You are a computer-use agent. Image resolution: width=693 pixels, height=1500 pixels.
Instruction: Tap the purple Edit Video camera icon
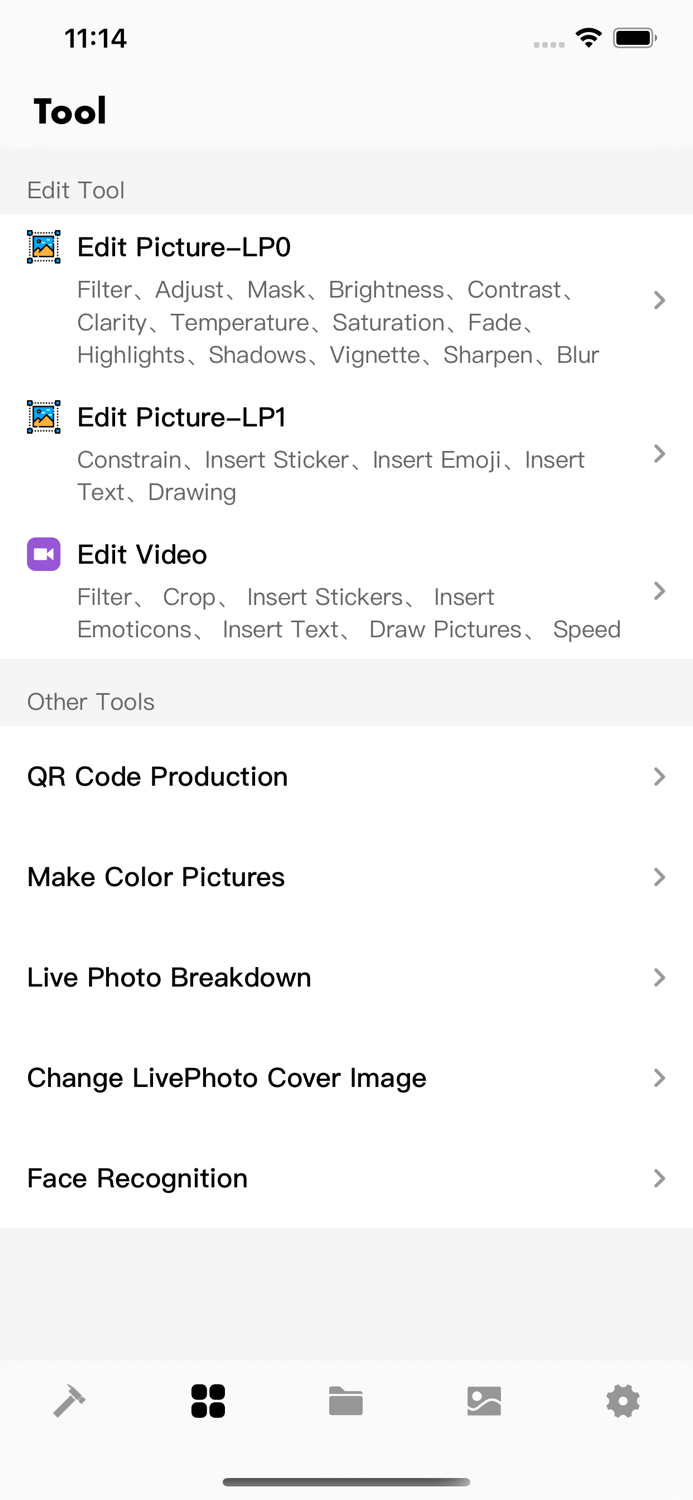[x=43, y=554]
